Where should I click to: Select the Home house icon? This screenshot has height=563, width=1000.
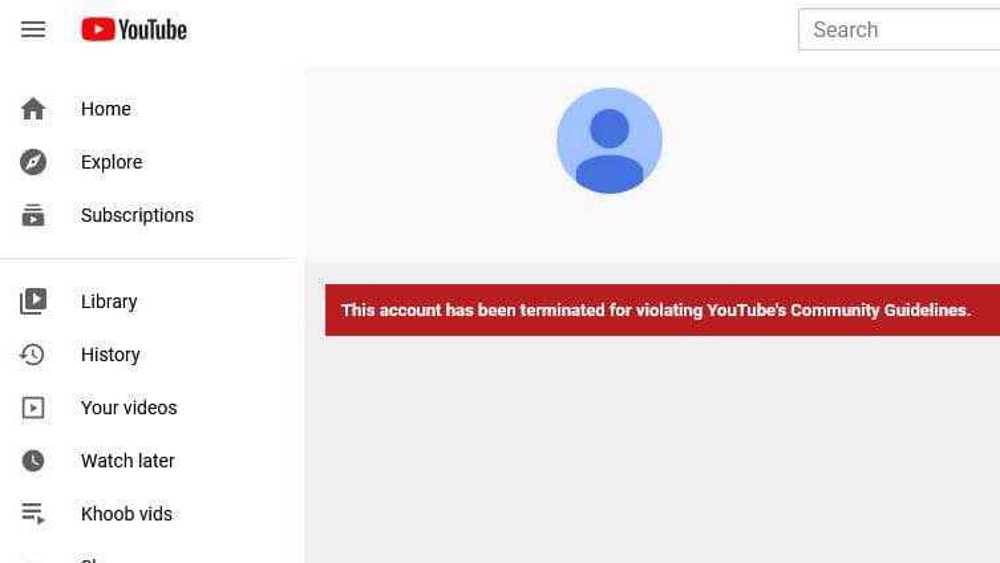(33, 109)
